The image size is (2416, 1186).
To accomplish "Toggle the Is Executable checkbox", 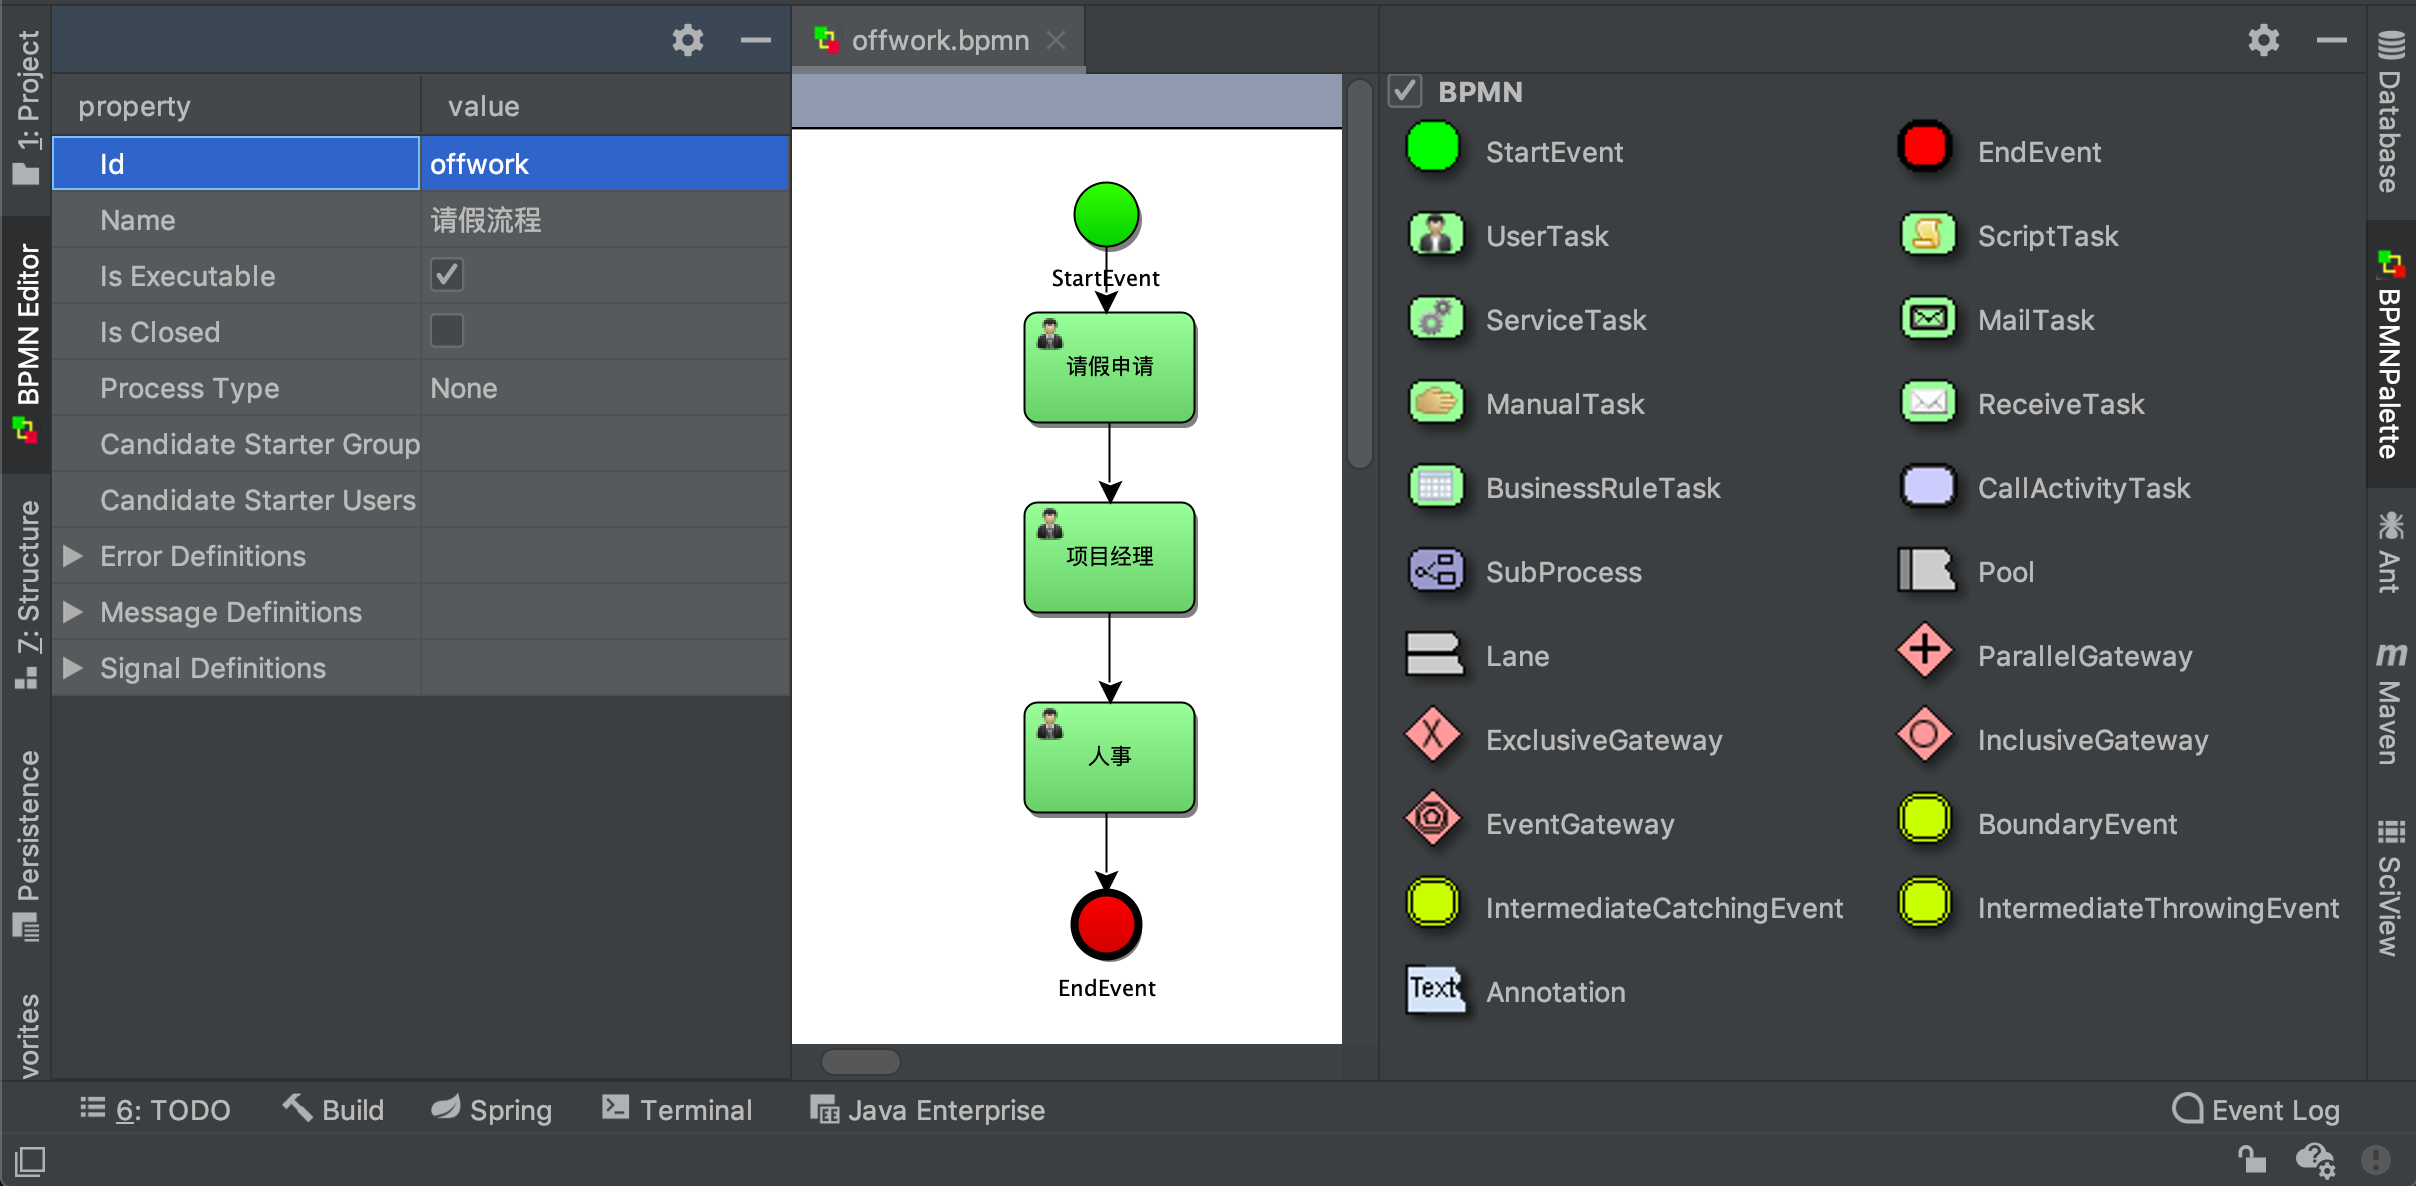I will (447, 275).
